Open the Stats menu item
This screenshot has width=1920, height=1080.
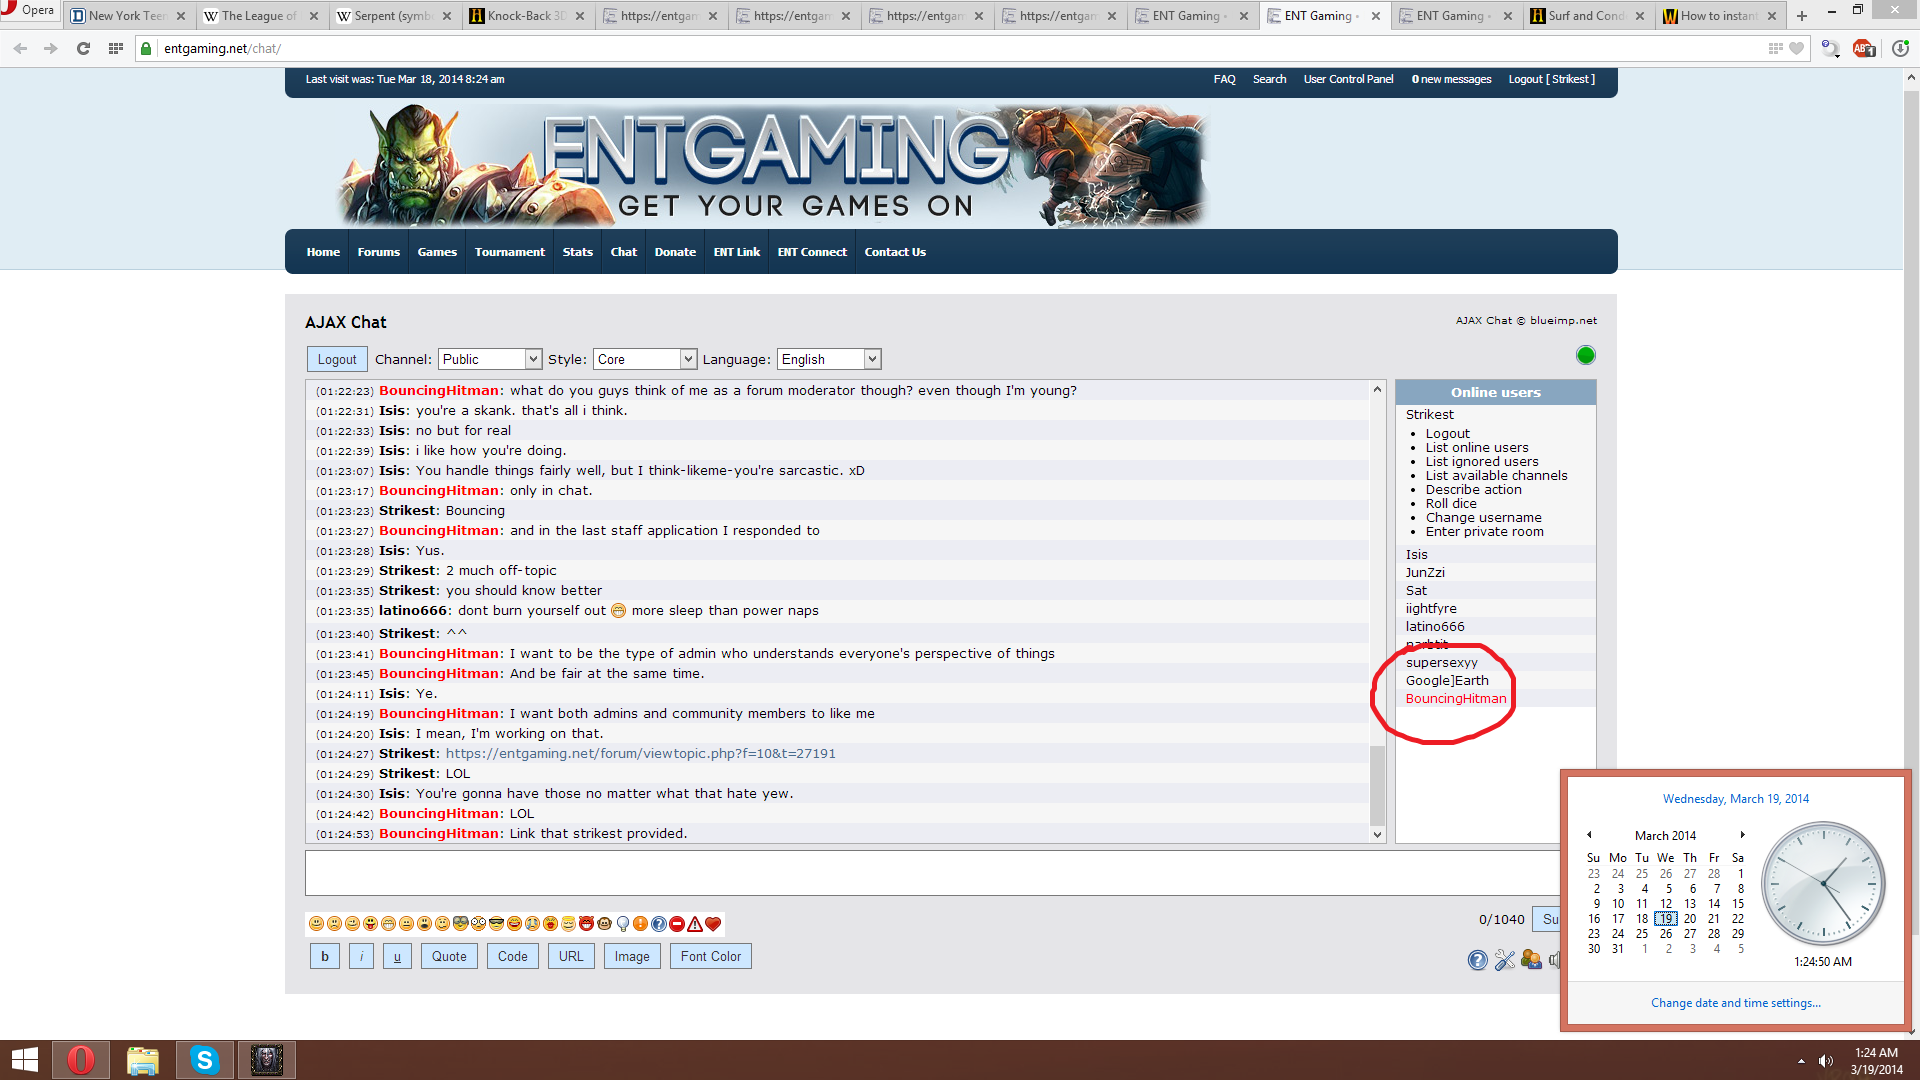[578, 252]
